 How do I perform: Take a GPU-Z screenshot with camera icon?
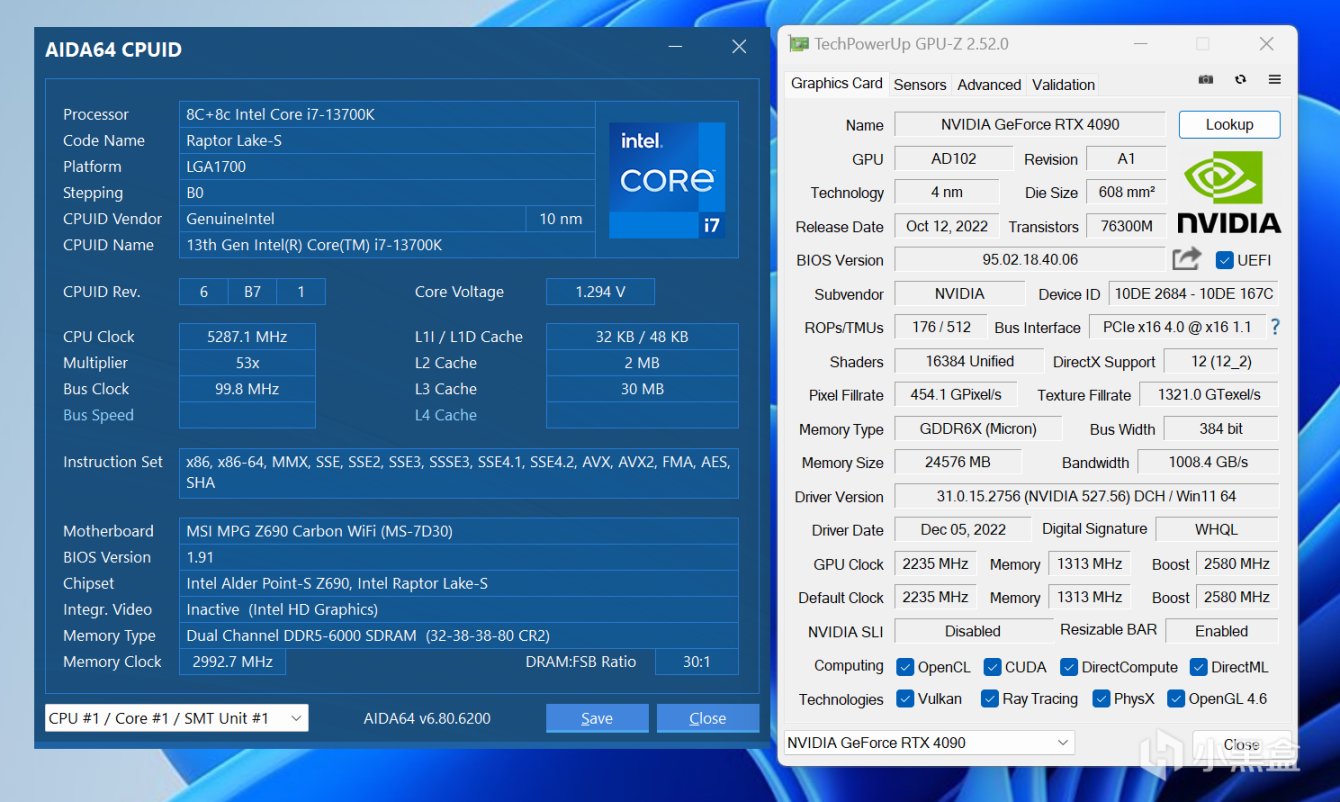(1206, 80)
